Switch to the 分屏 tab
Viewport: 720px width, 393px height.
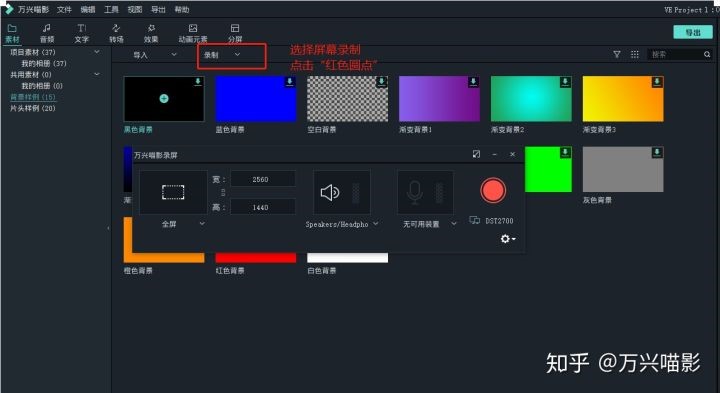(235, 34)
